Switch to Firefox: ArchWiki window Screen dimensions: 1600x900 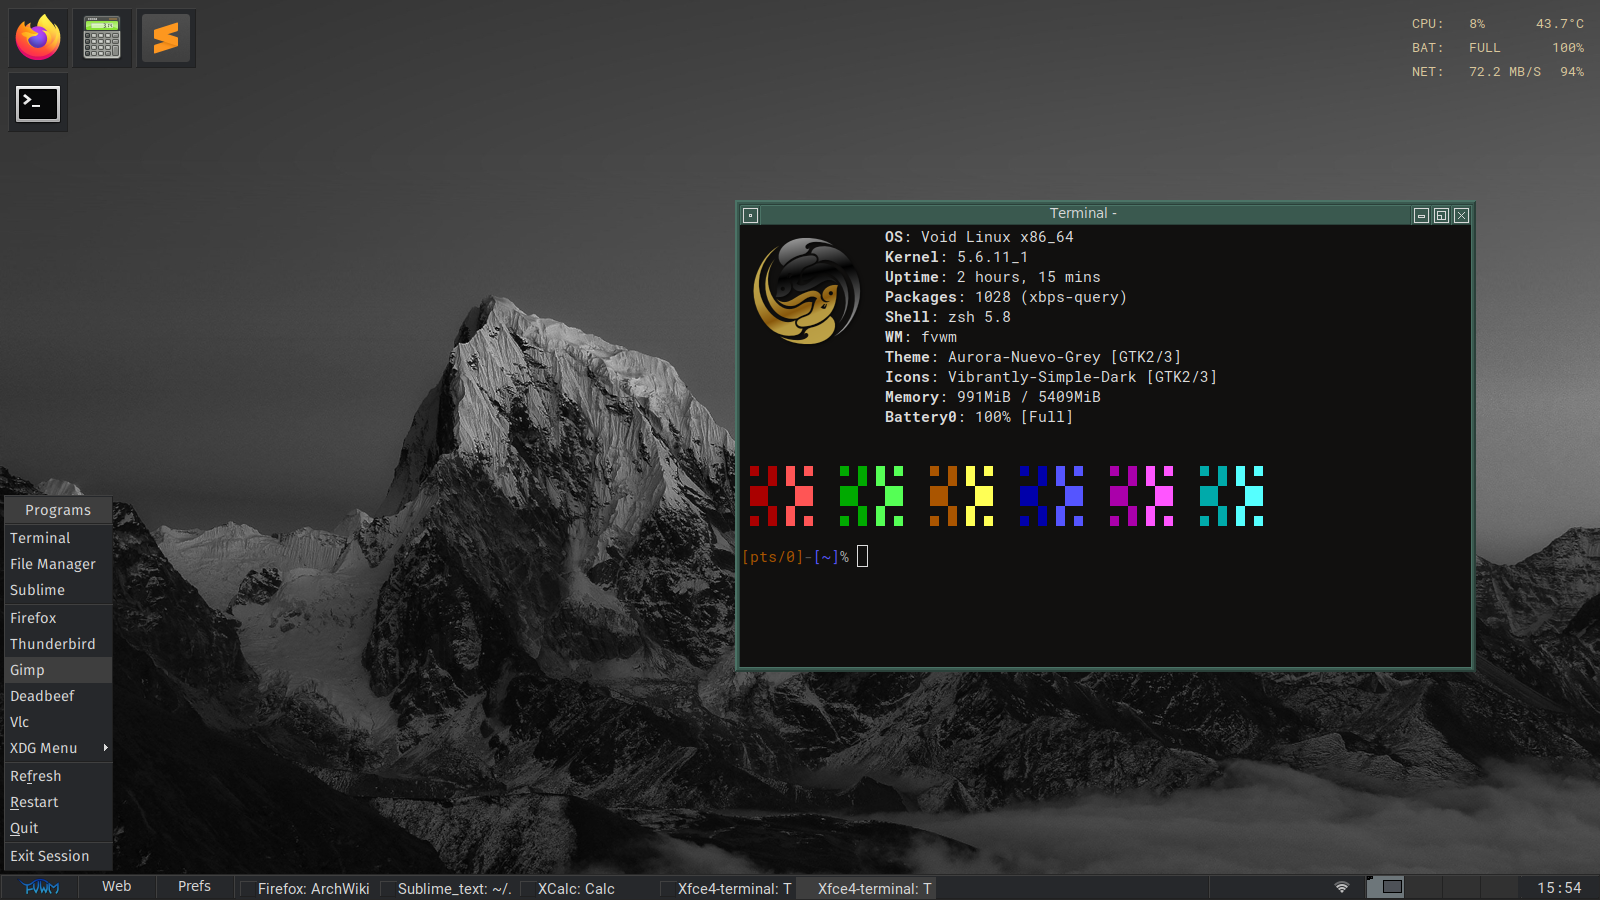(x=307, y=889)
